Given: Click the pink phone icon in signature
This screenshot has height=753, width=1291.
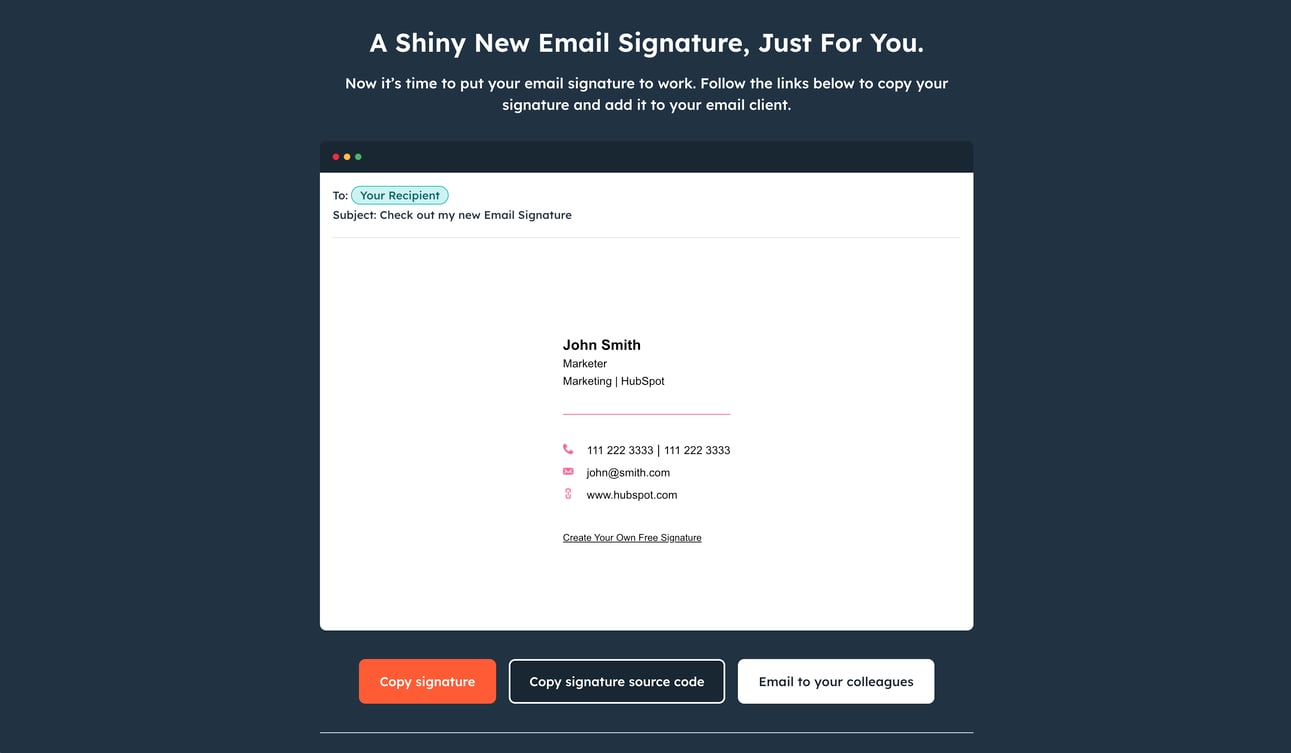Looking at the screenshot, I should 568,450.
